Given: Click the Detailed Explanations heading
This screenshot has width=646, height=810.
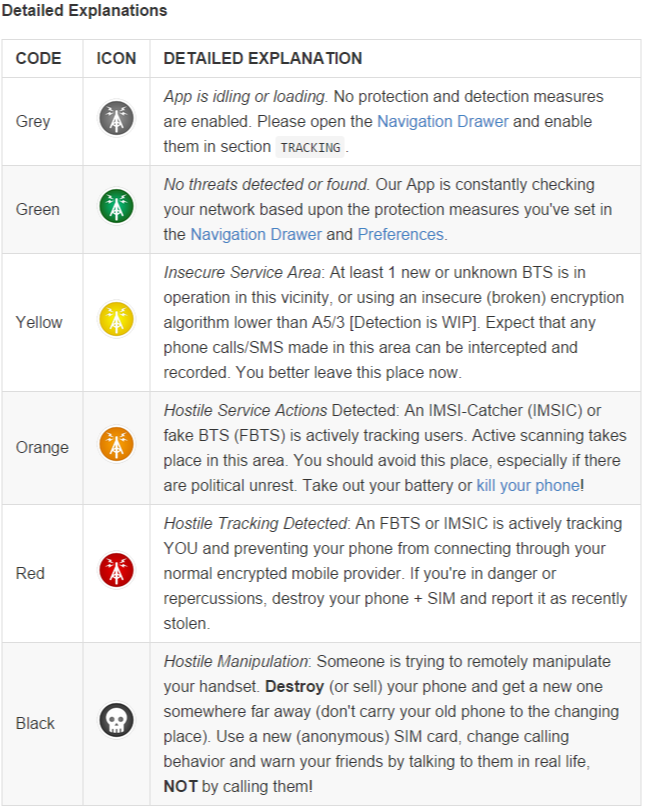Looking at the screenshot, I should 85,11.
